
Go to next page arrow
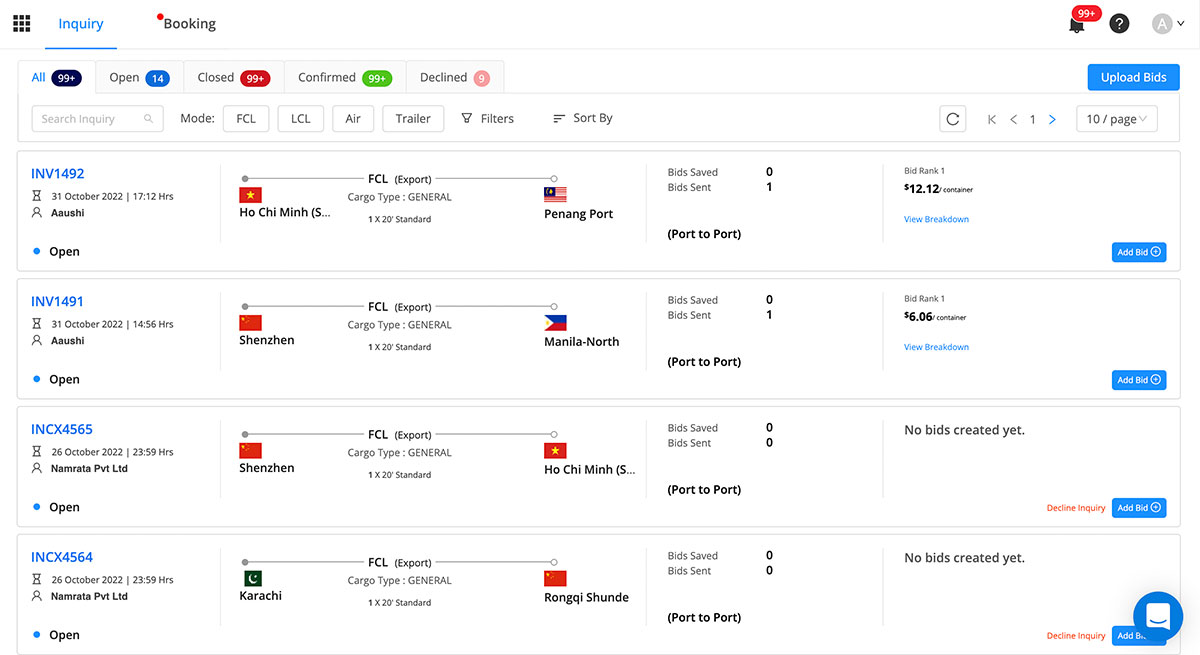coord(1052,119)
